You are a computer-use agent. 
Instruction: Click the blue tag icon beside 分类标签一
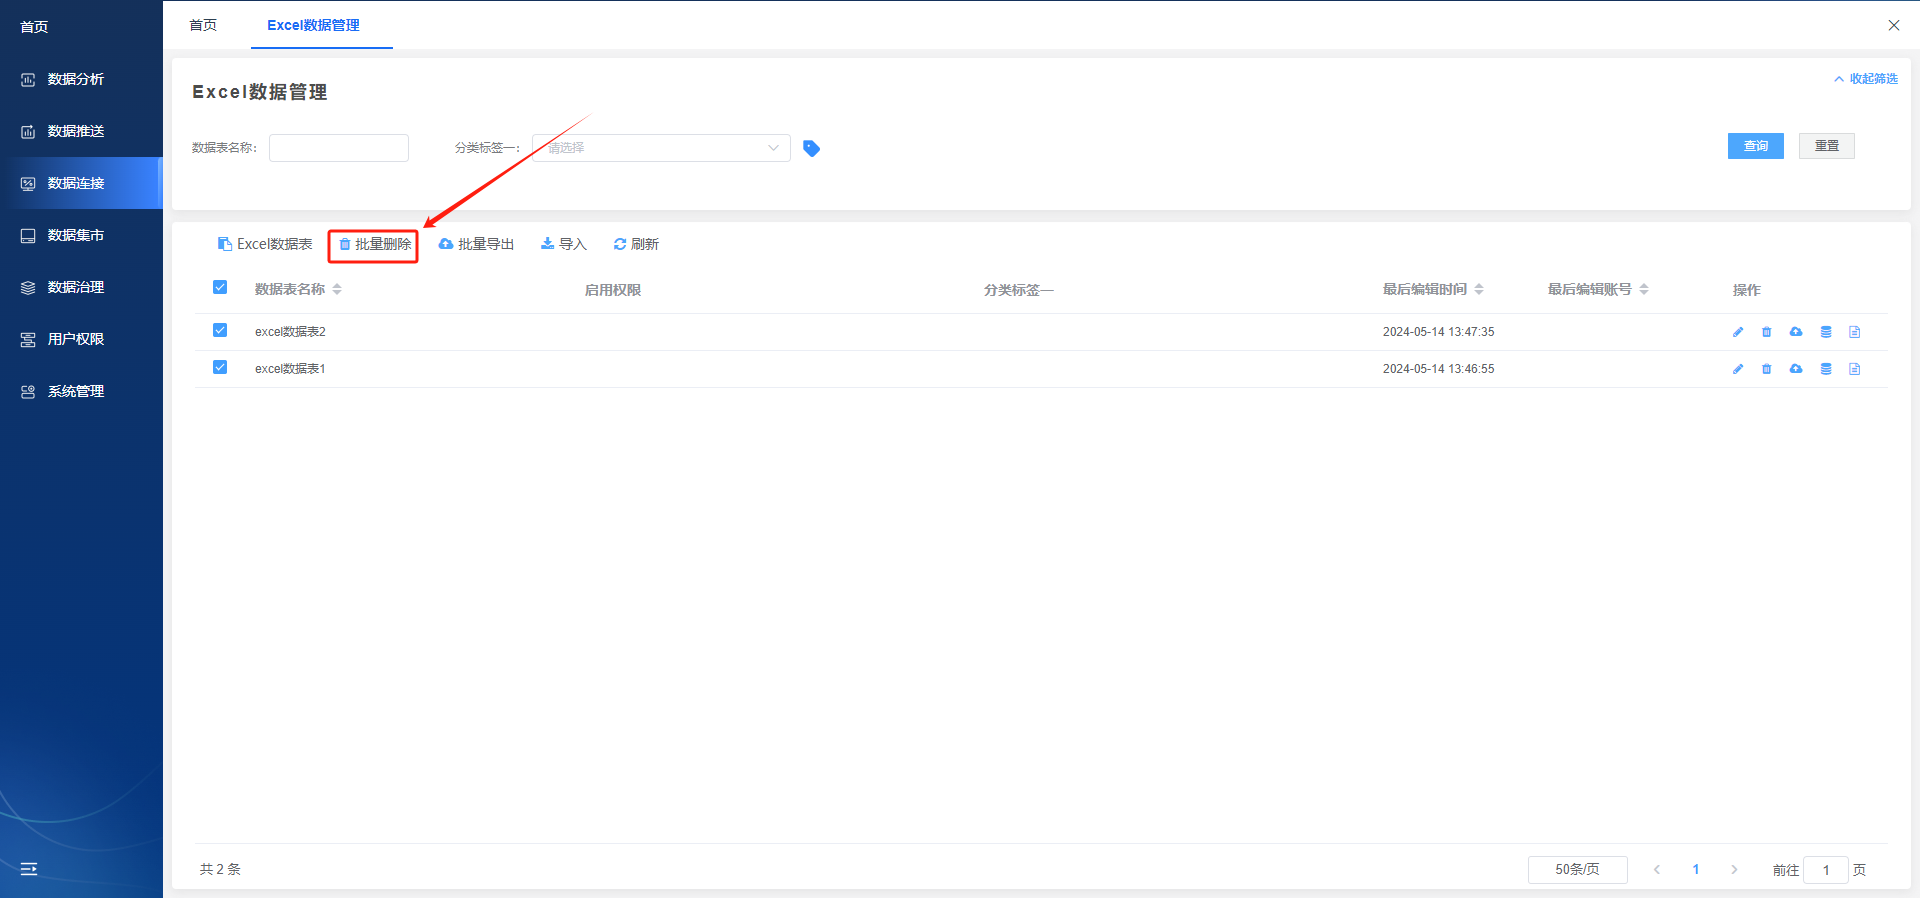click(811, 148)
